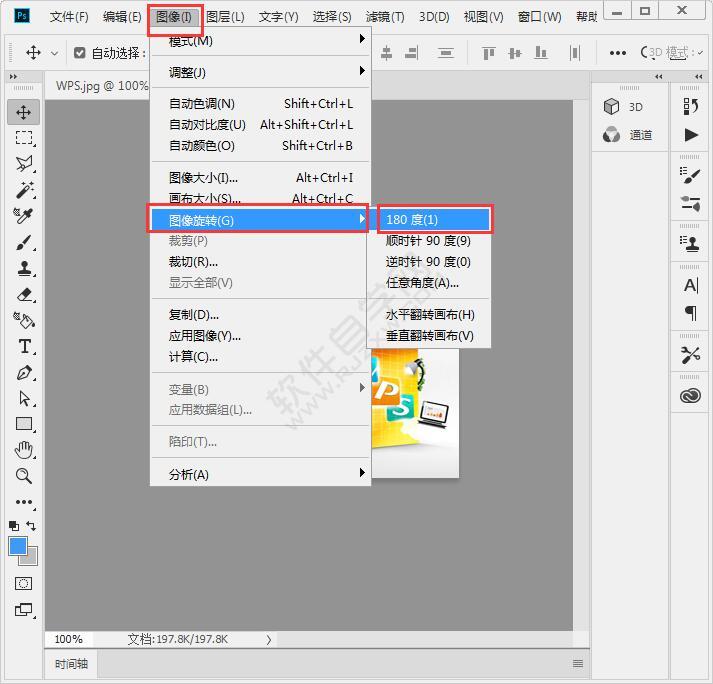Click 水平翻转画布(H) menu entry
This screenshot has height=684, width=713.
pos(430,314)
